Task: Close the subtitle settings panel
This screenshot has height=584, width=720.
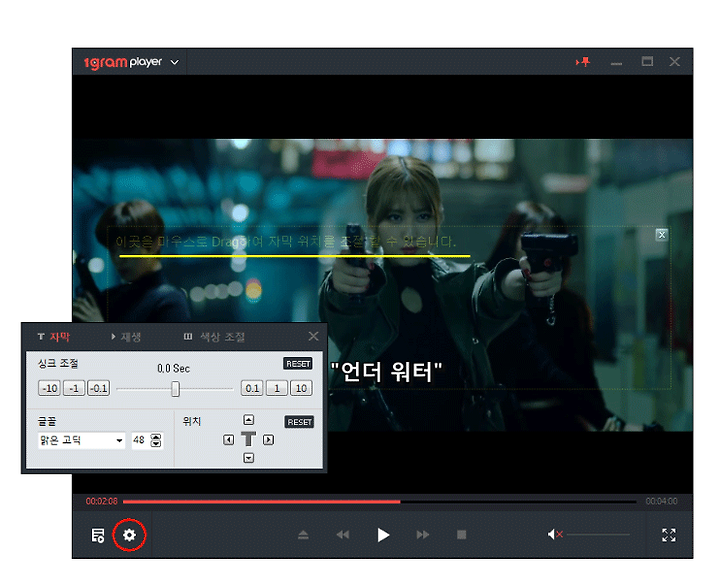Action: tap(314, 337)
